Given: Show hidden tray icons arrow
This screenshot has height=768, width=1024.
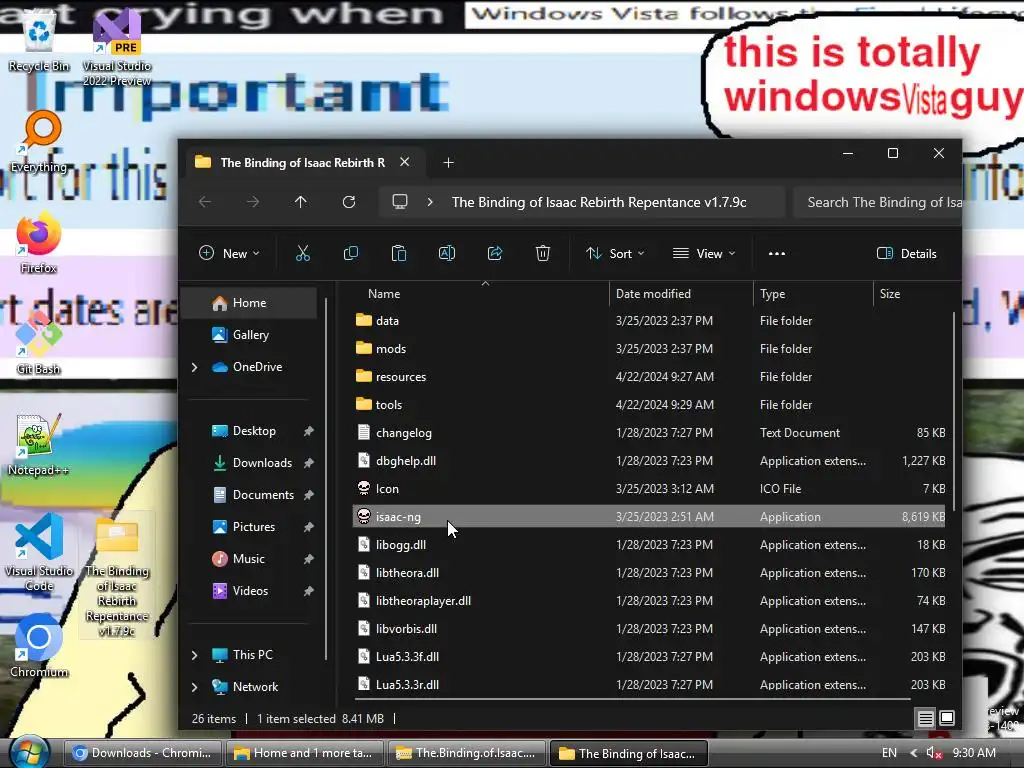Looking at the screenshot, I should point(913,753).
